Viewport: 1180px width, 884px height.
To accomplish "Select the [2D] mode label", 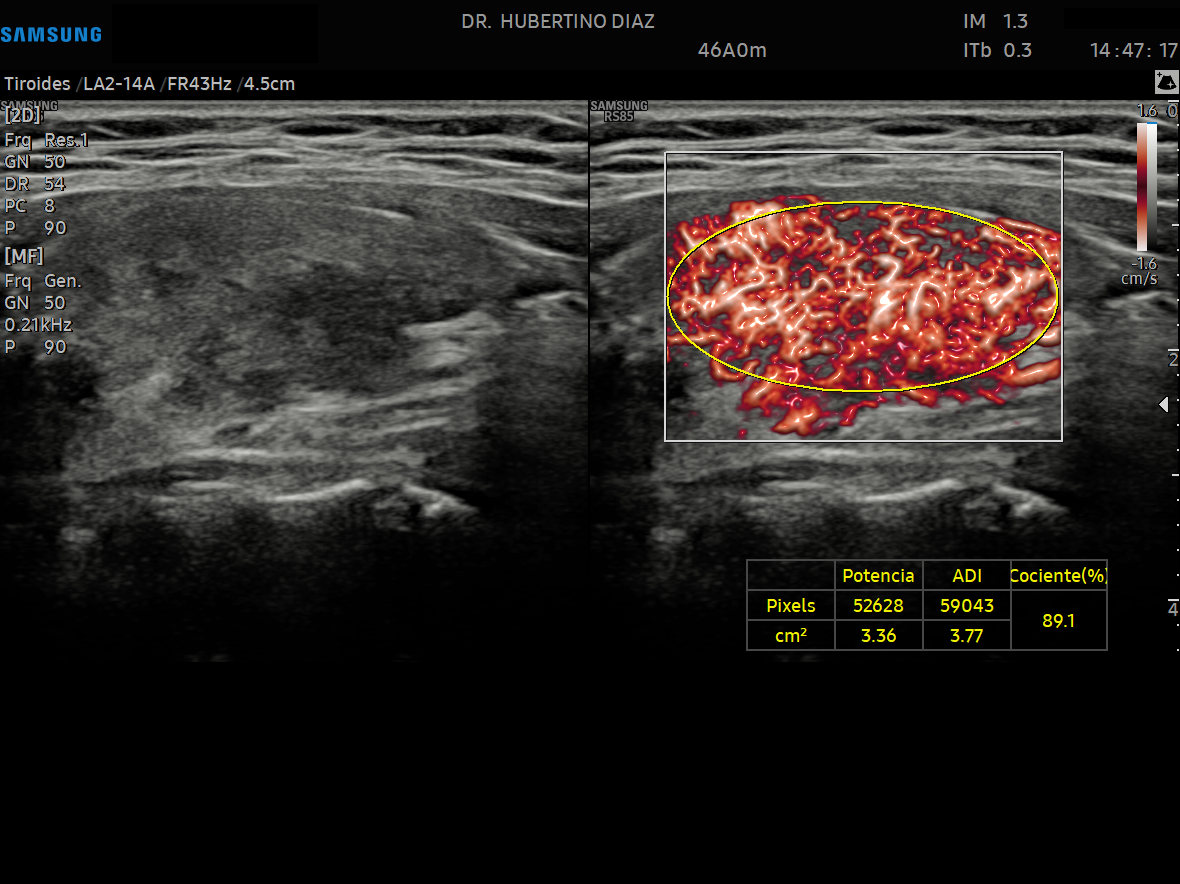I will (23, 116).
